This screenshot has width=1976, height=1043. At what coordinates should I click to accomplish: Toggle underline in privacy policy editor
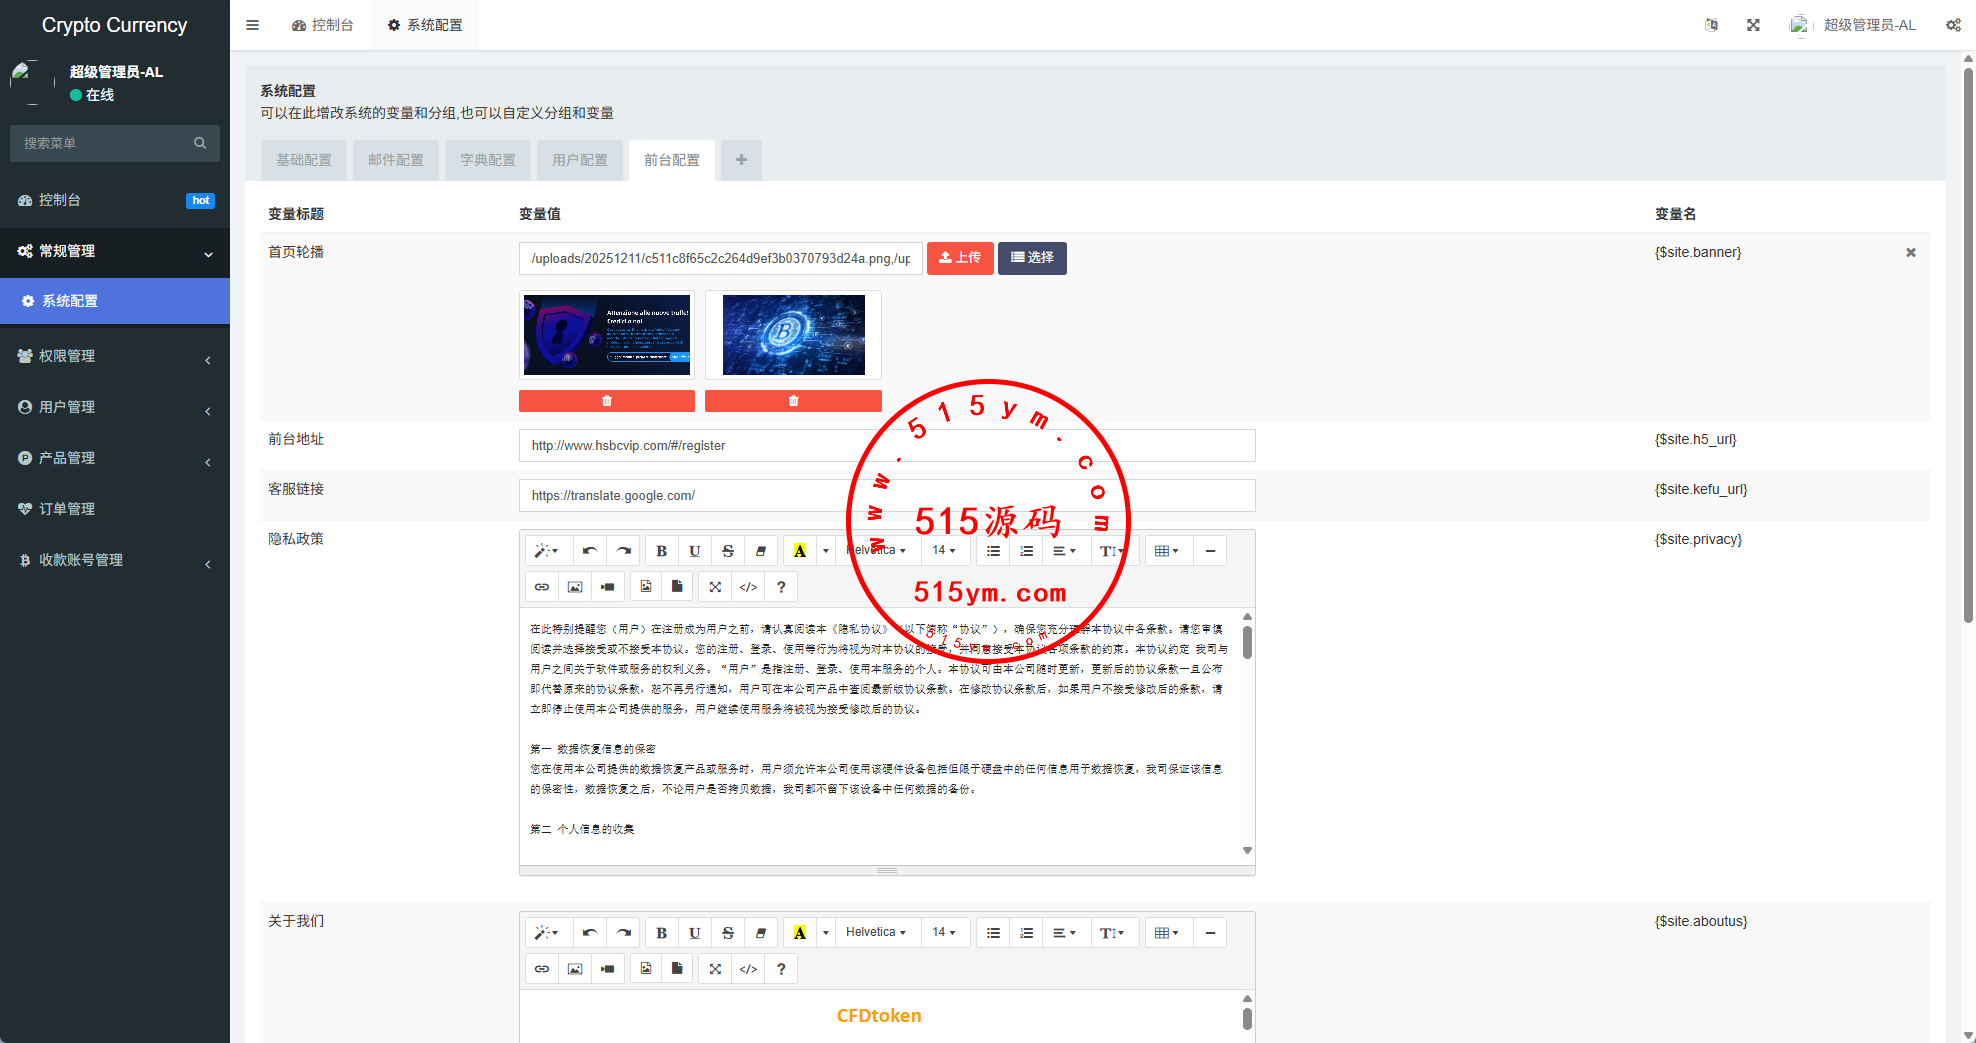694,551
